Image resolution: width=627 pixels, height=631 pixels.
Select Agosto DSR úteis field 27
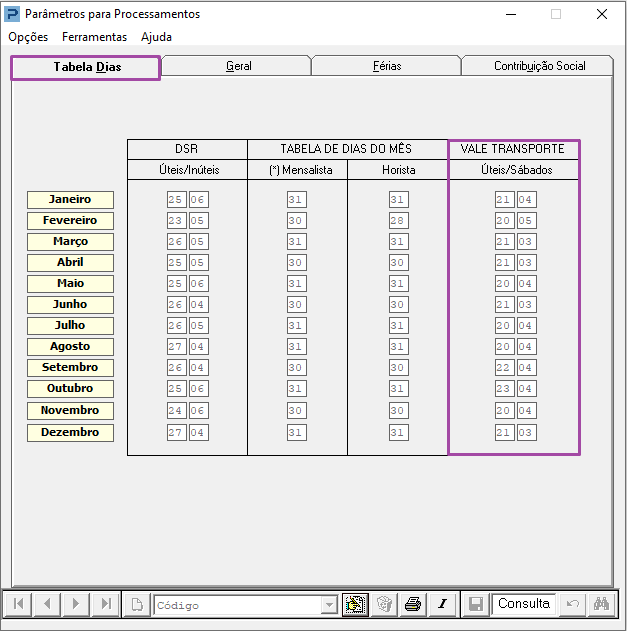point(177,346)
